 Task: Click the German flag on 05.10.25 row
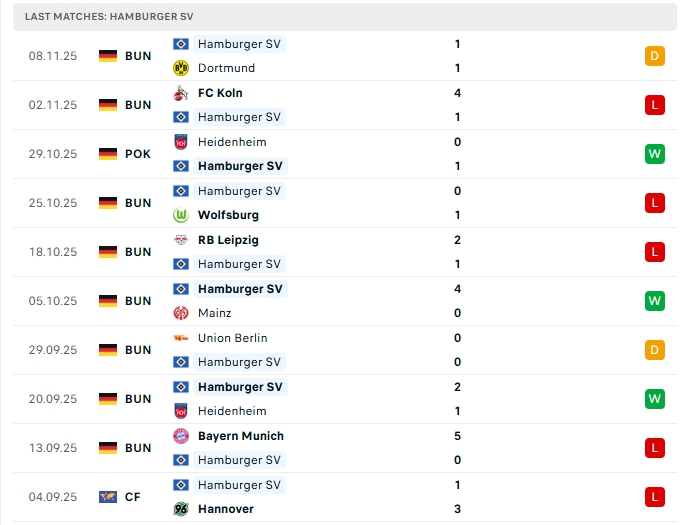click(108, 301)
